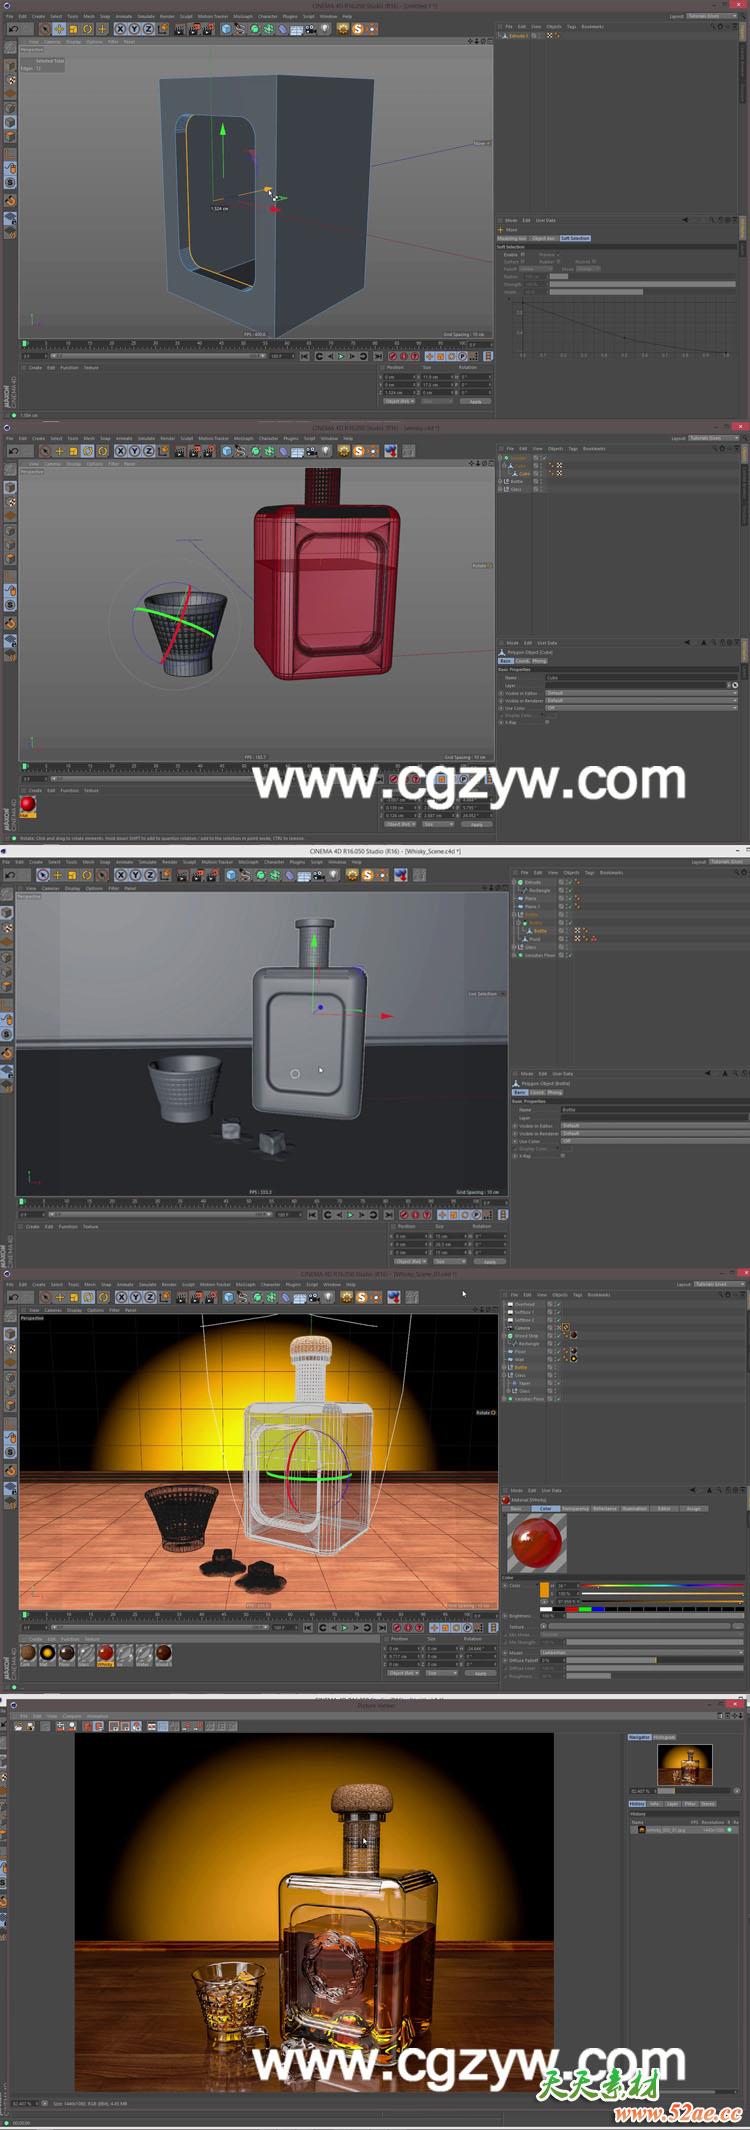750x2130 pixels.
Task: Switch to the Histogram tab in the Picture Viewer
Action: click(665, 1737)
